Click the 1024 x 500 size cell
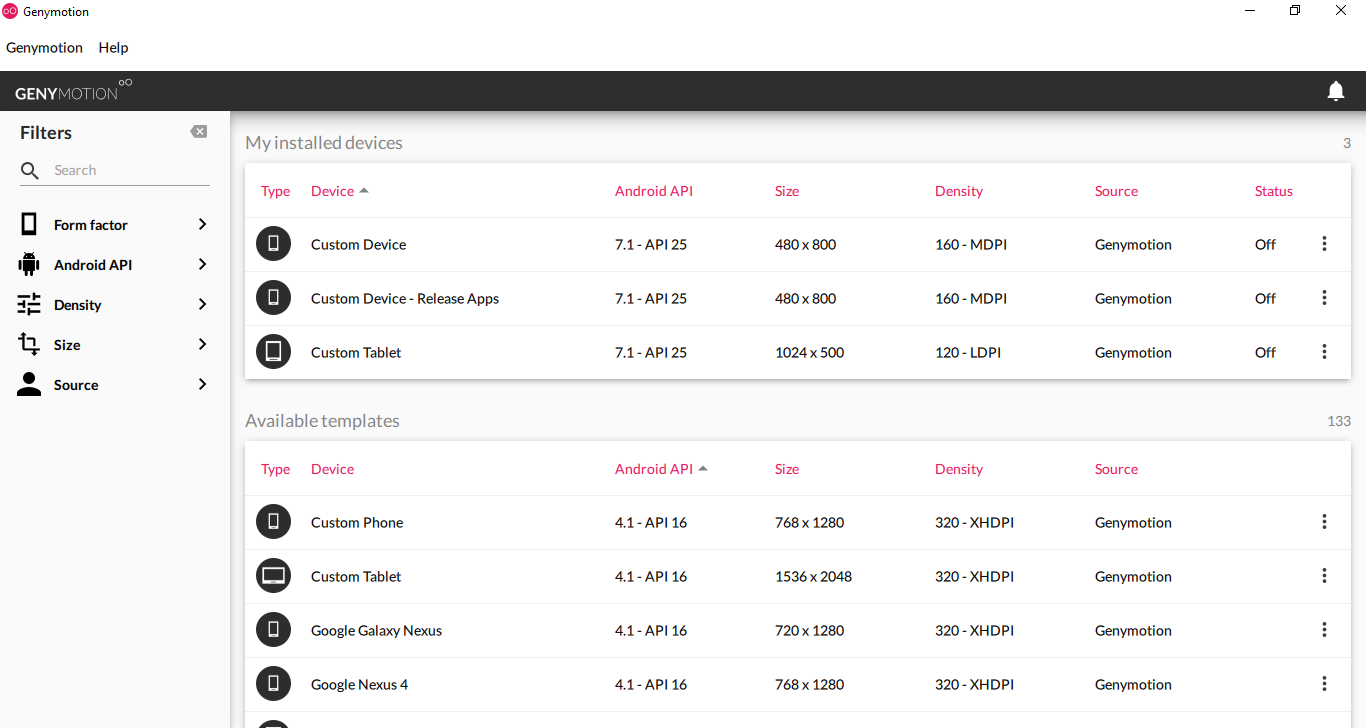The height and width of the screenshot is (728, 1366). 809,352
